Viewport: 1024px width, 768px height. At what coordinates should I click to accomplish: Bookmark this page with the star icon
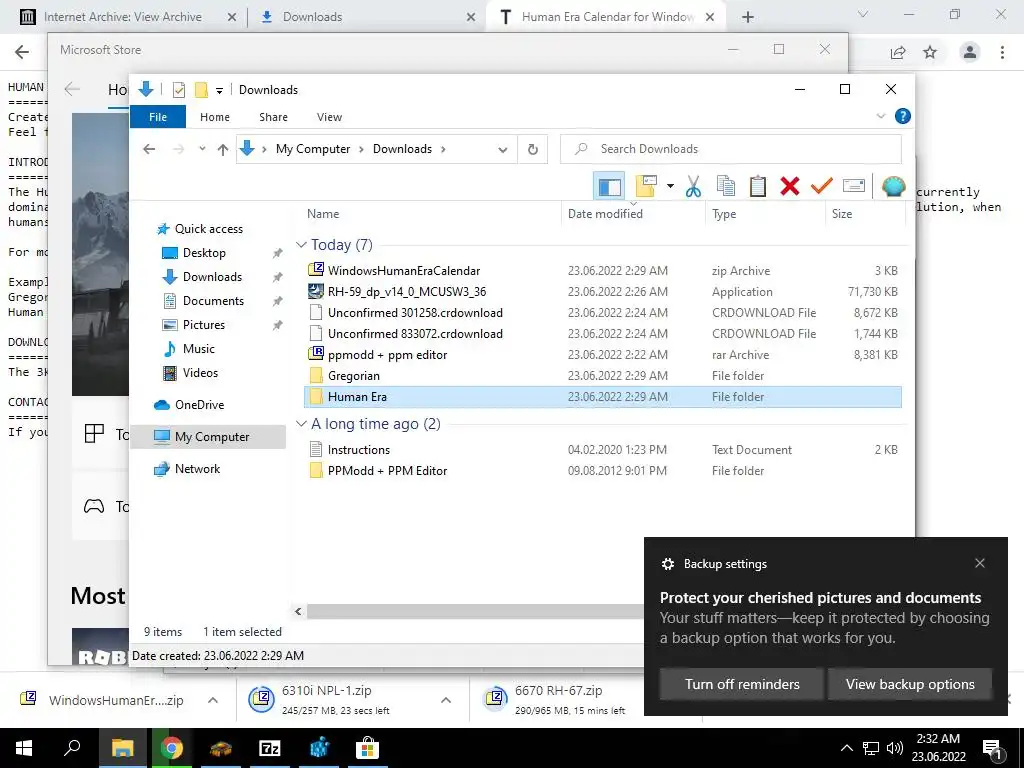[x=930, y=52]
